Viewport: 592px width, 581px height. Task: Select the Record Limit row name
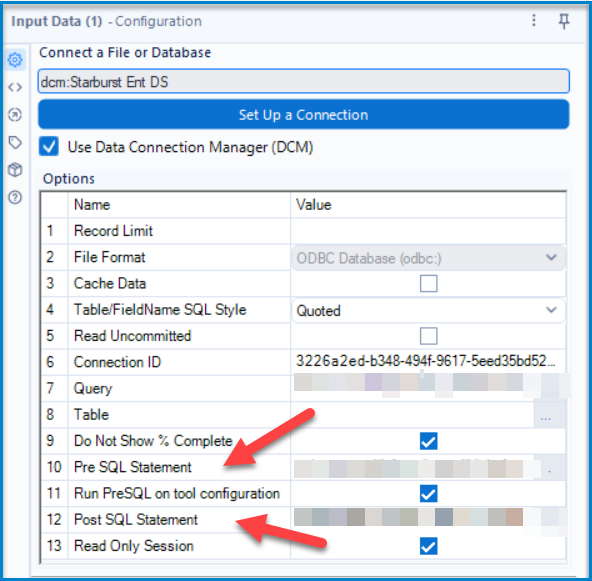113,231
